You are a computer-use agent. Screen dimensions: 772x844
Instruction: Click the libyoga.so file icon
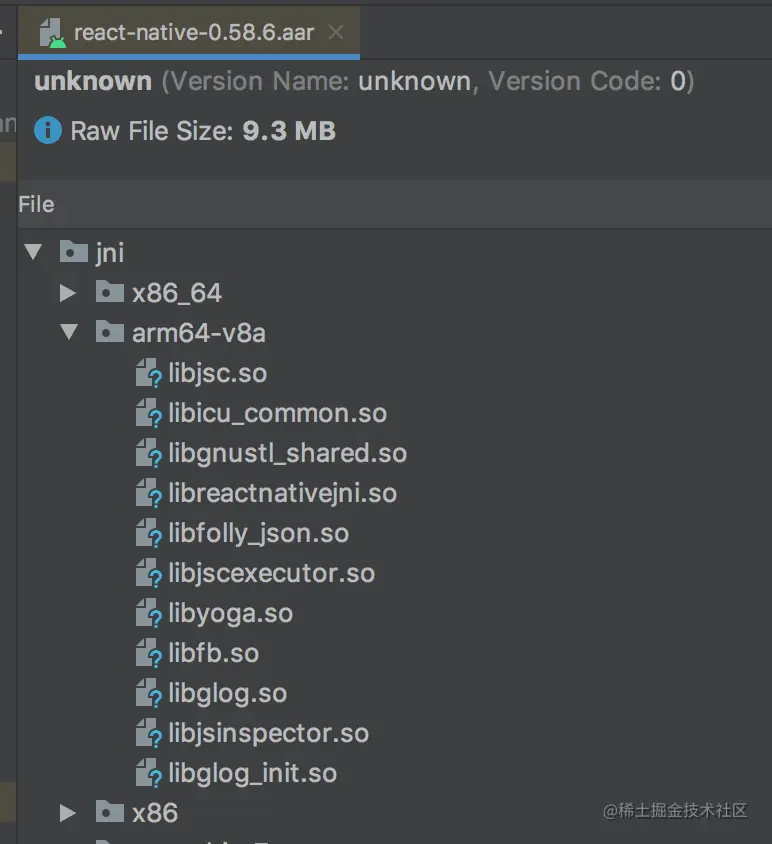(x=149, y=614)
